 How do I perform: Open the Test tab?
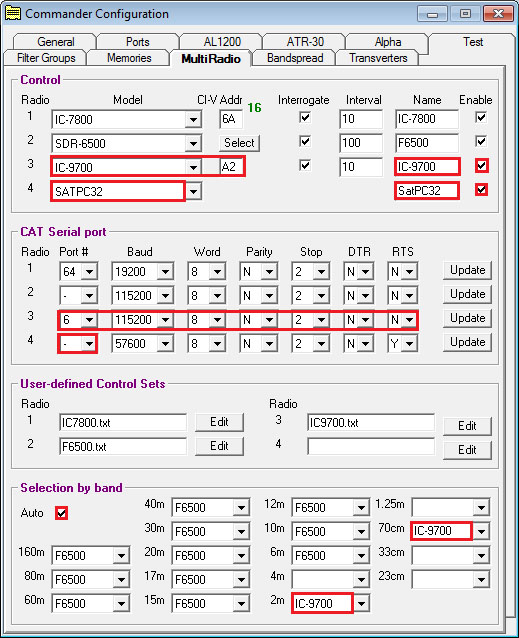click(473, 42)
